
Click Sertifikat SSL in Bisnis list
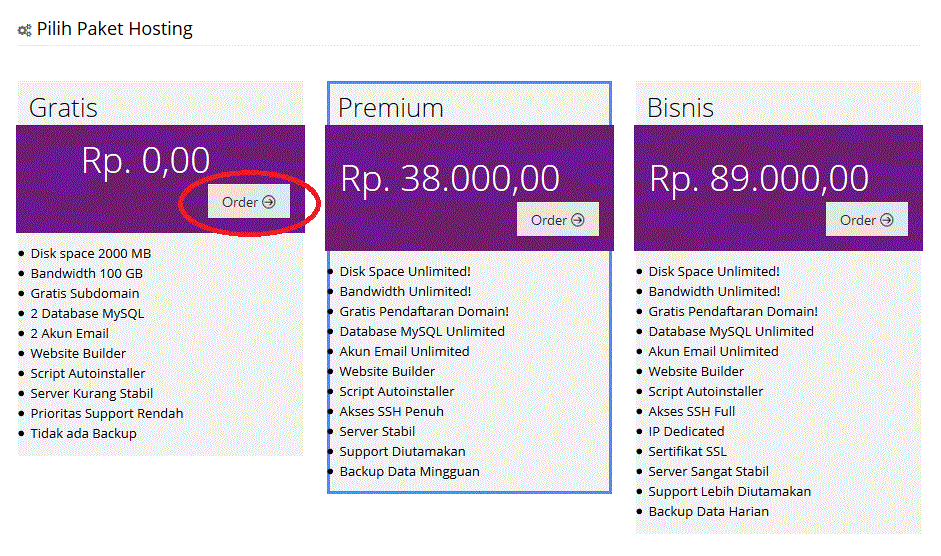click(687, 451)
